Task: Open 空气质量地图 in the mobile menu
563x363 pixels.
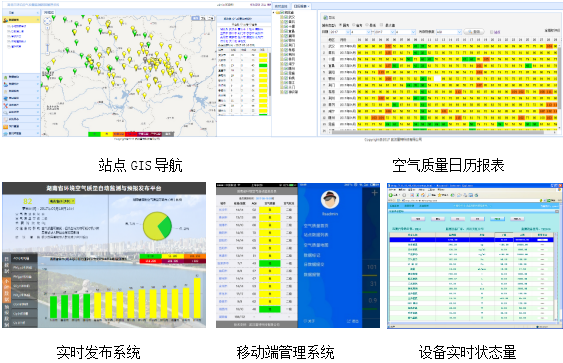Action: [x=316, y=245]
